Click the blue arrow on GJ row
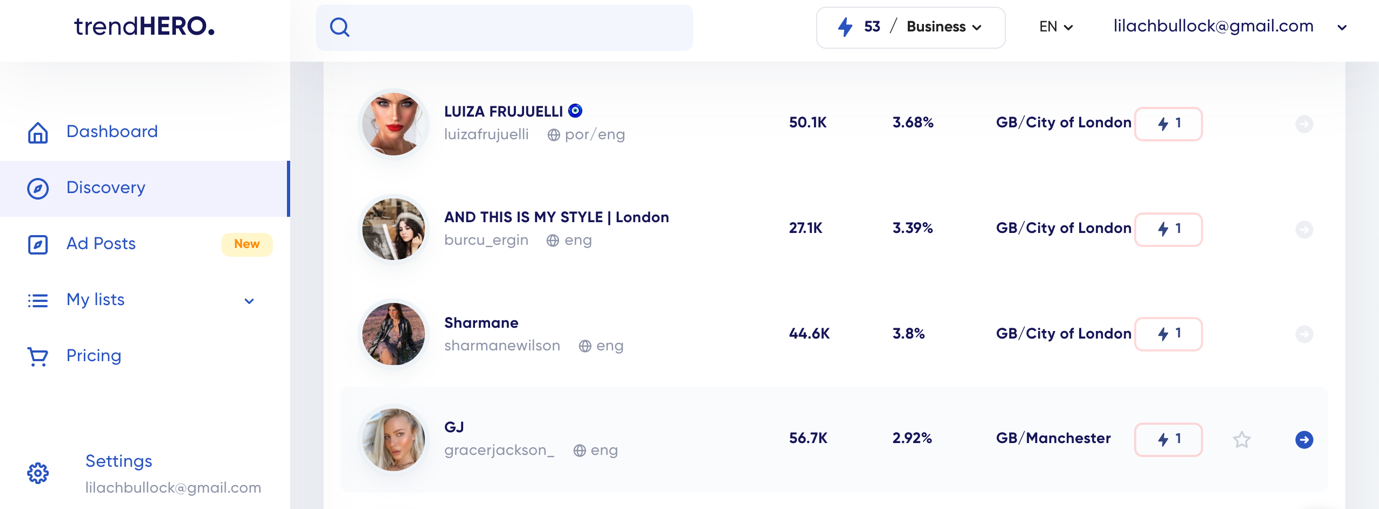The height and width of the screenshot is (509, 1379). pos(1304,440)
